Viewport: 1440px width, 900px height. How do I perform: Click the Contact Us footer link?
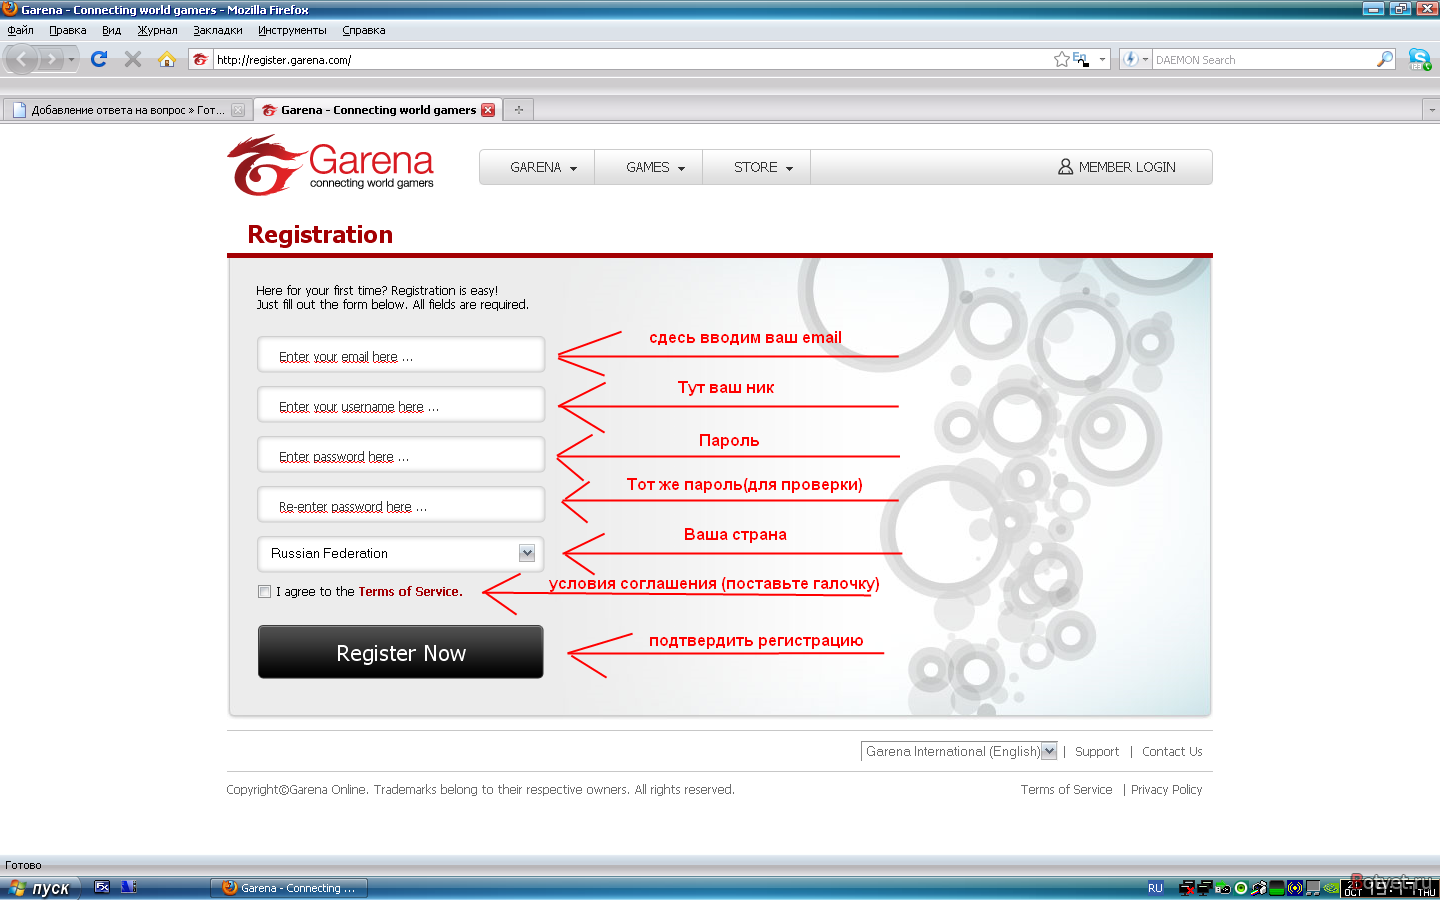click(x=1172, y=751)
